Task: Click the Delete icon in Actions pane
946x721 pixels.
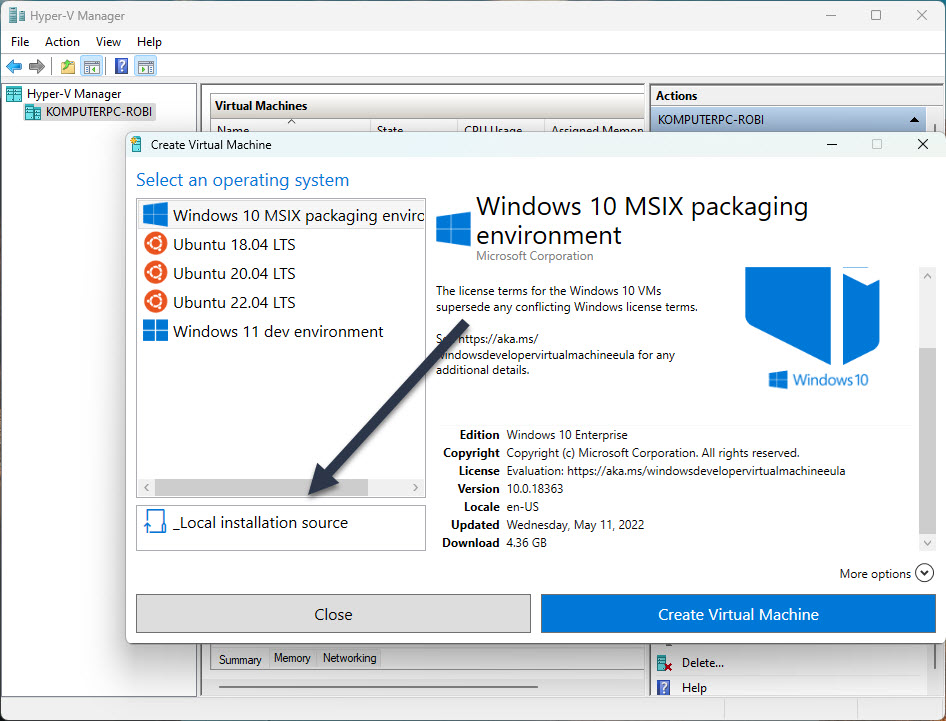Action: point(664,662)
